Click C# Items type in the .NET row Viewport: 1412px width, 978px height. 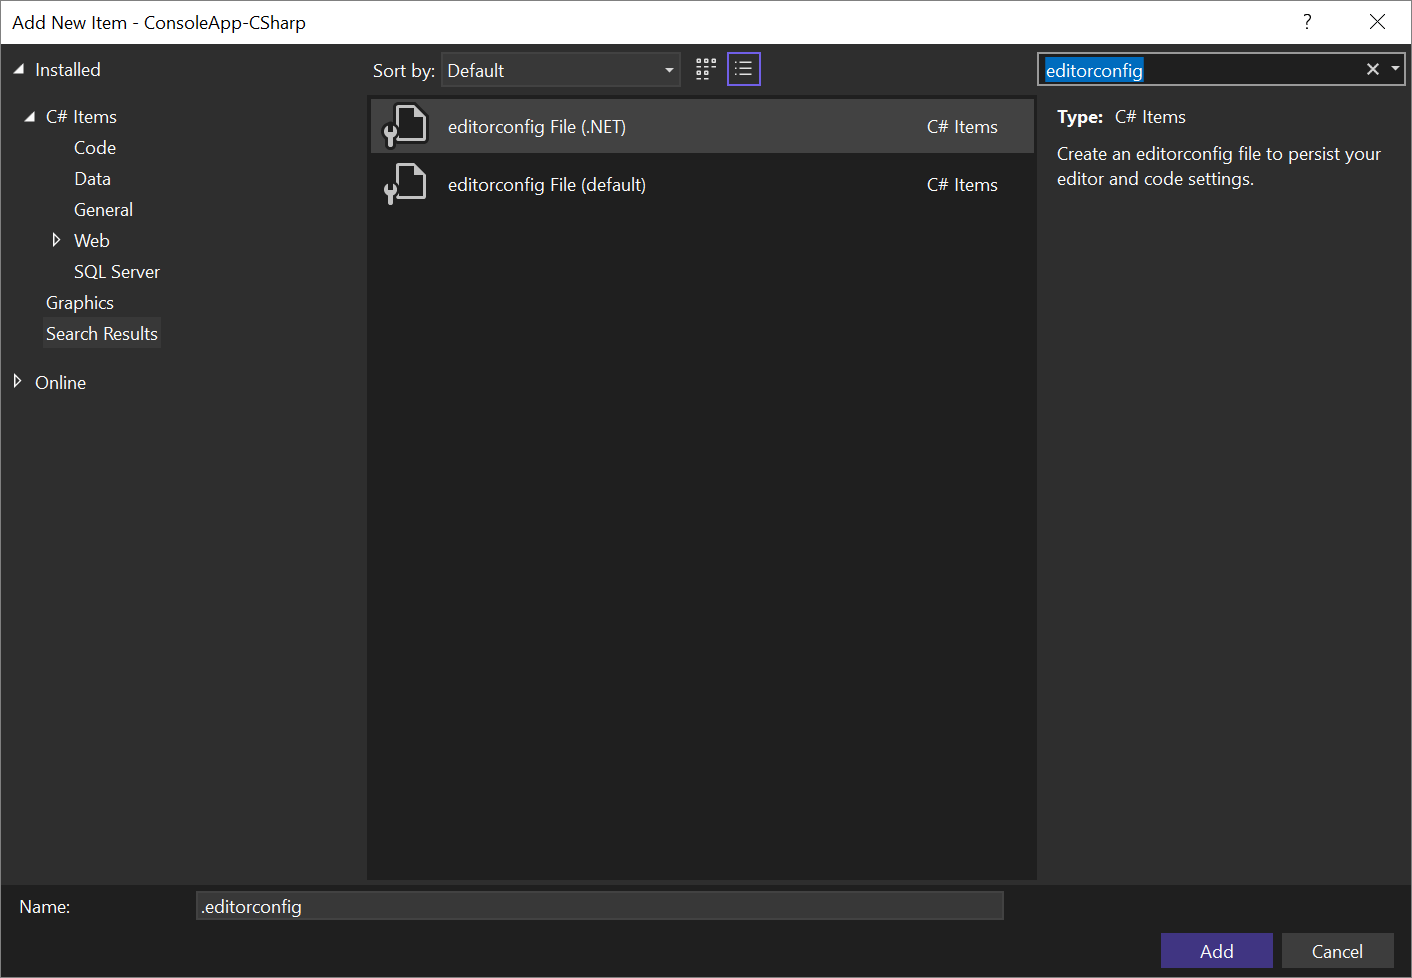pyautogui.click(x=962, y=127)
